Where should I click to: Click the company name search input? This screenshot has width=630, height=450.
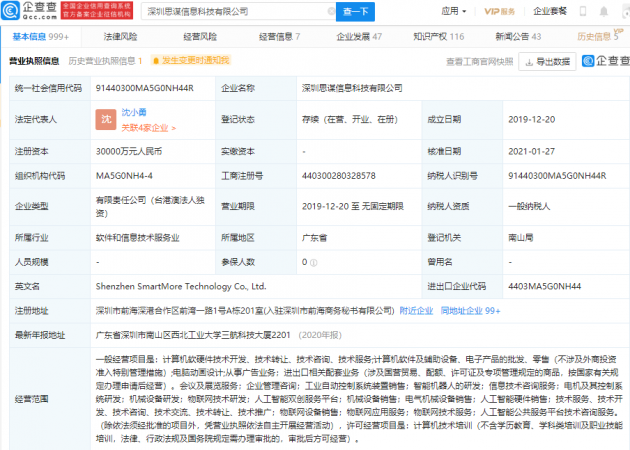238,11
